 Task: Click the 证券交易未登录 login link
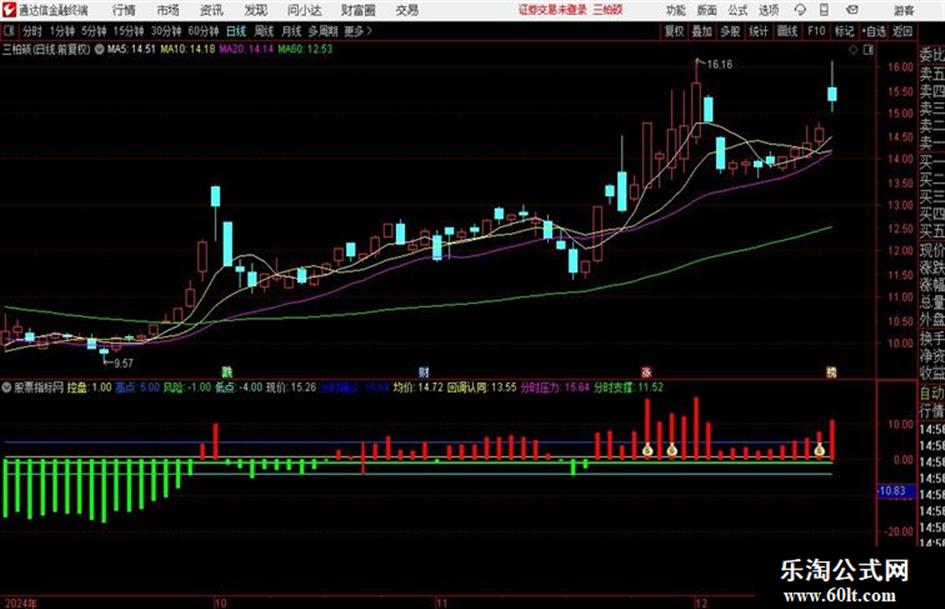(x=552, y=10)
